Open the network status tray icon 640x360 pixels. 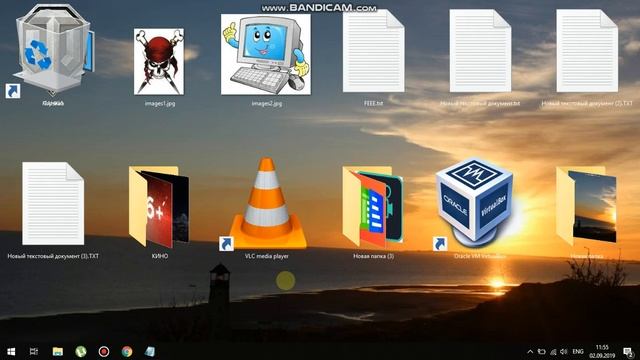point(553,351)
